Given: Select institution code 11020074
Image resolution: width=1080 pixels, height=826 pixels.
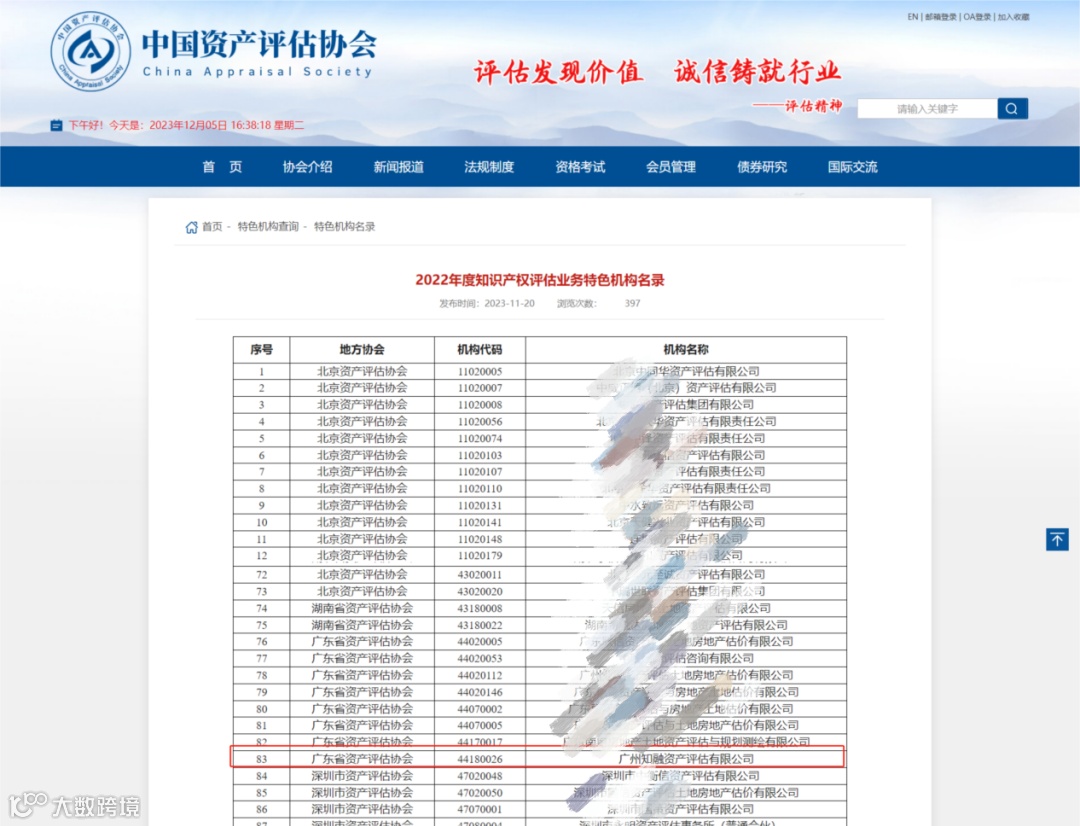Looking at the screenshot, I should [x=479, y=439].
